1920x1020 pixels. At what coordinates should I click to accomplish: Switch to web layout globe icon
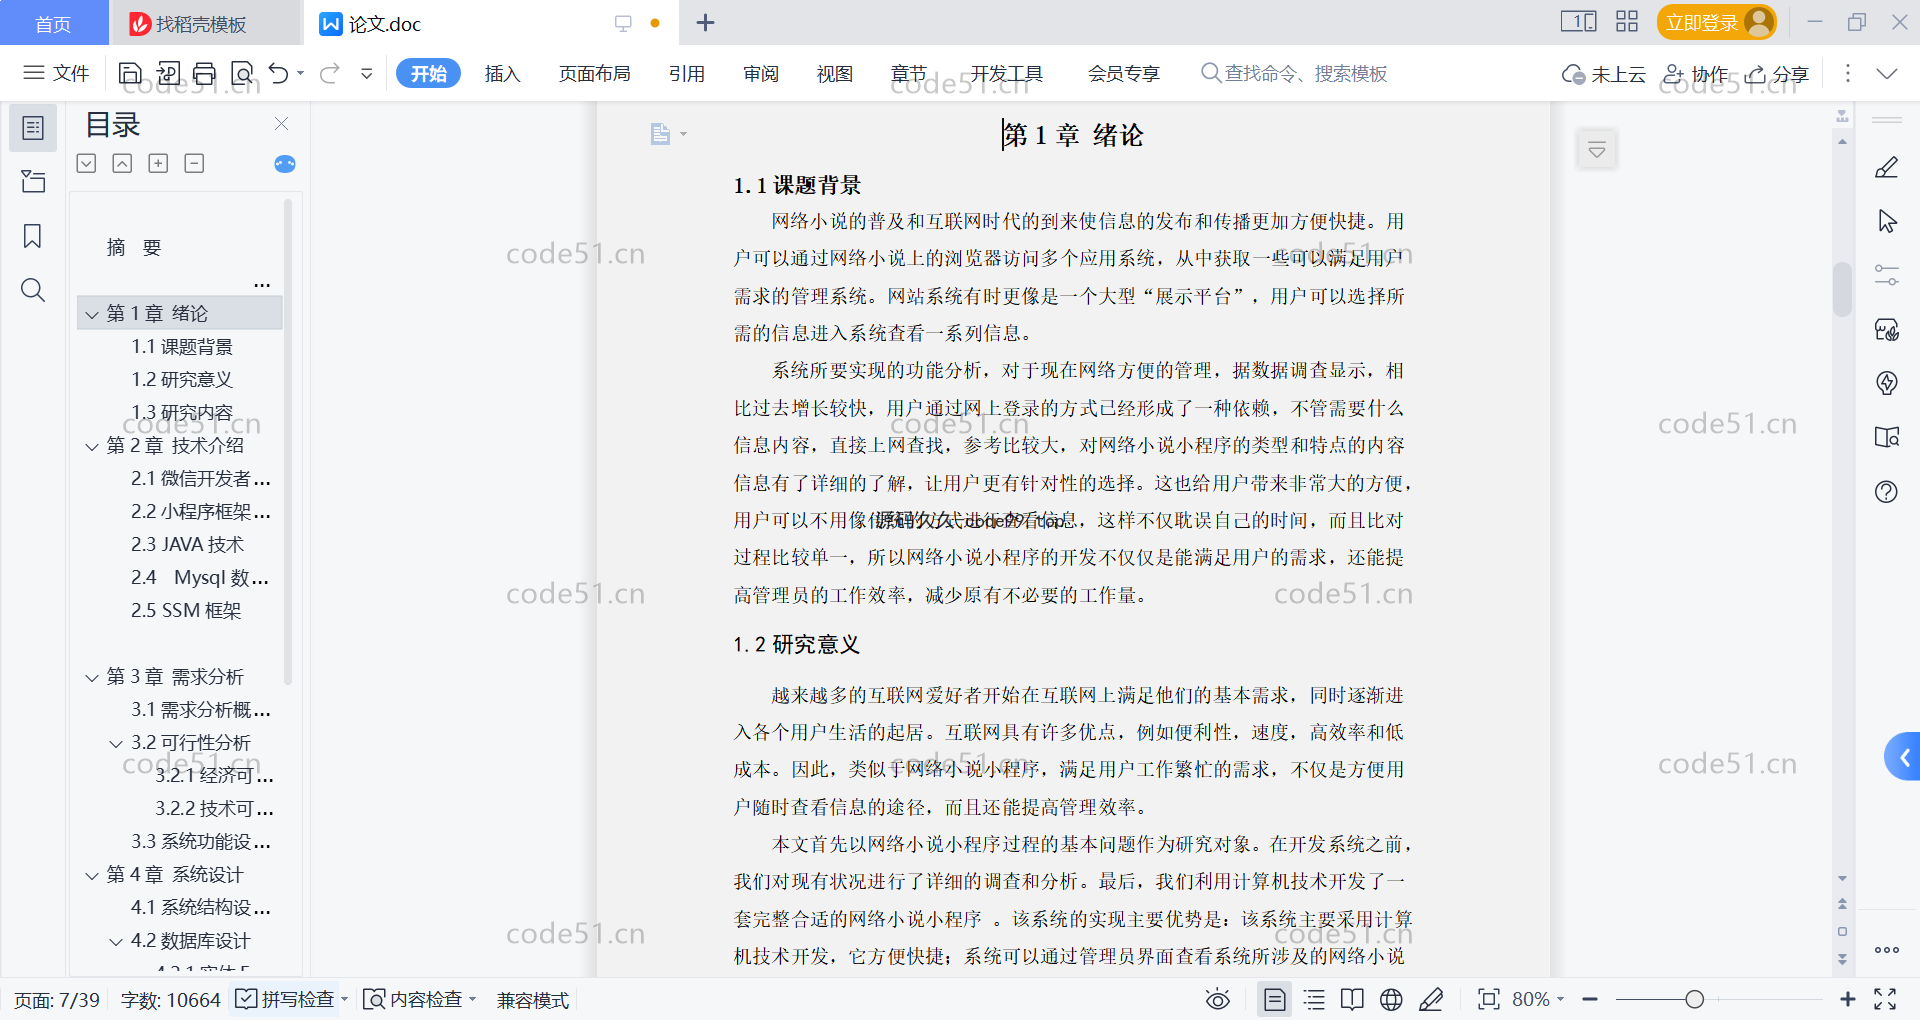coord(1391,999)
